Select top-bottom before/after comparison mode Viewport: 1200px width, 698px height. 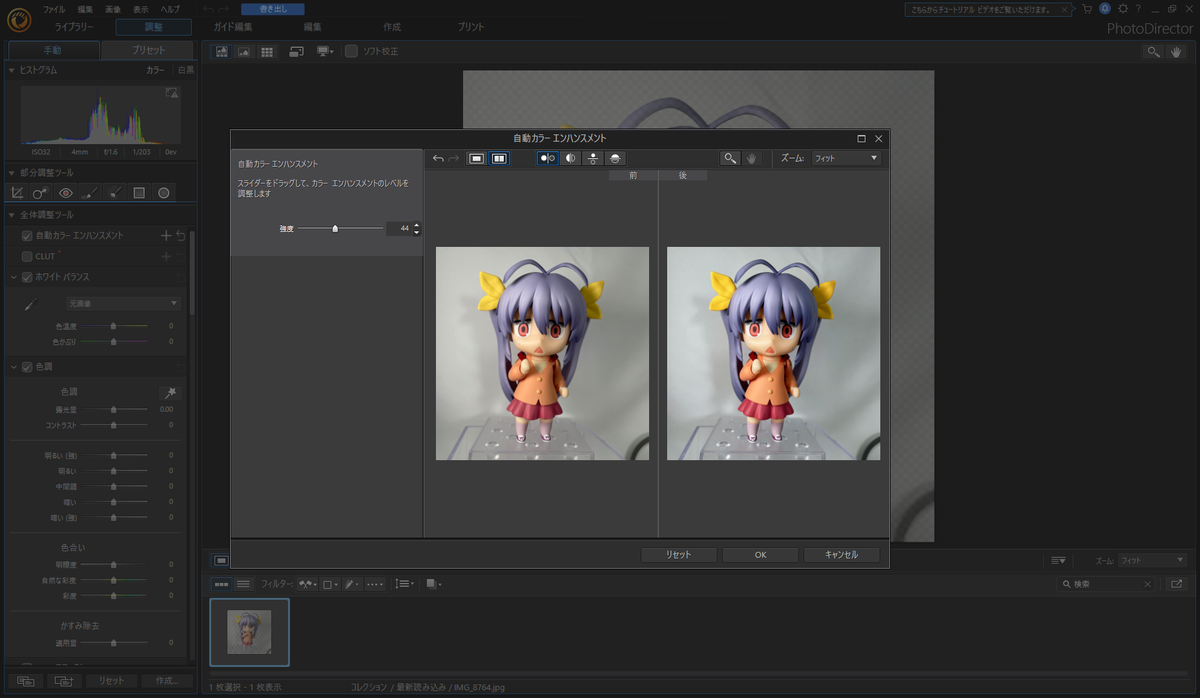click(x=594, y=158)
